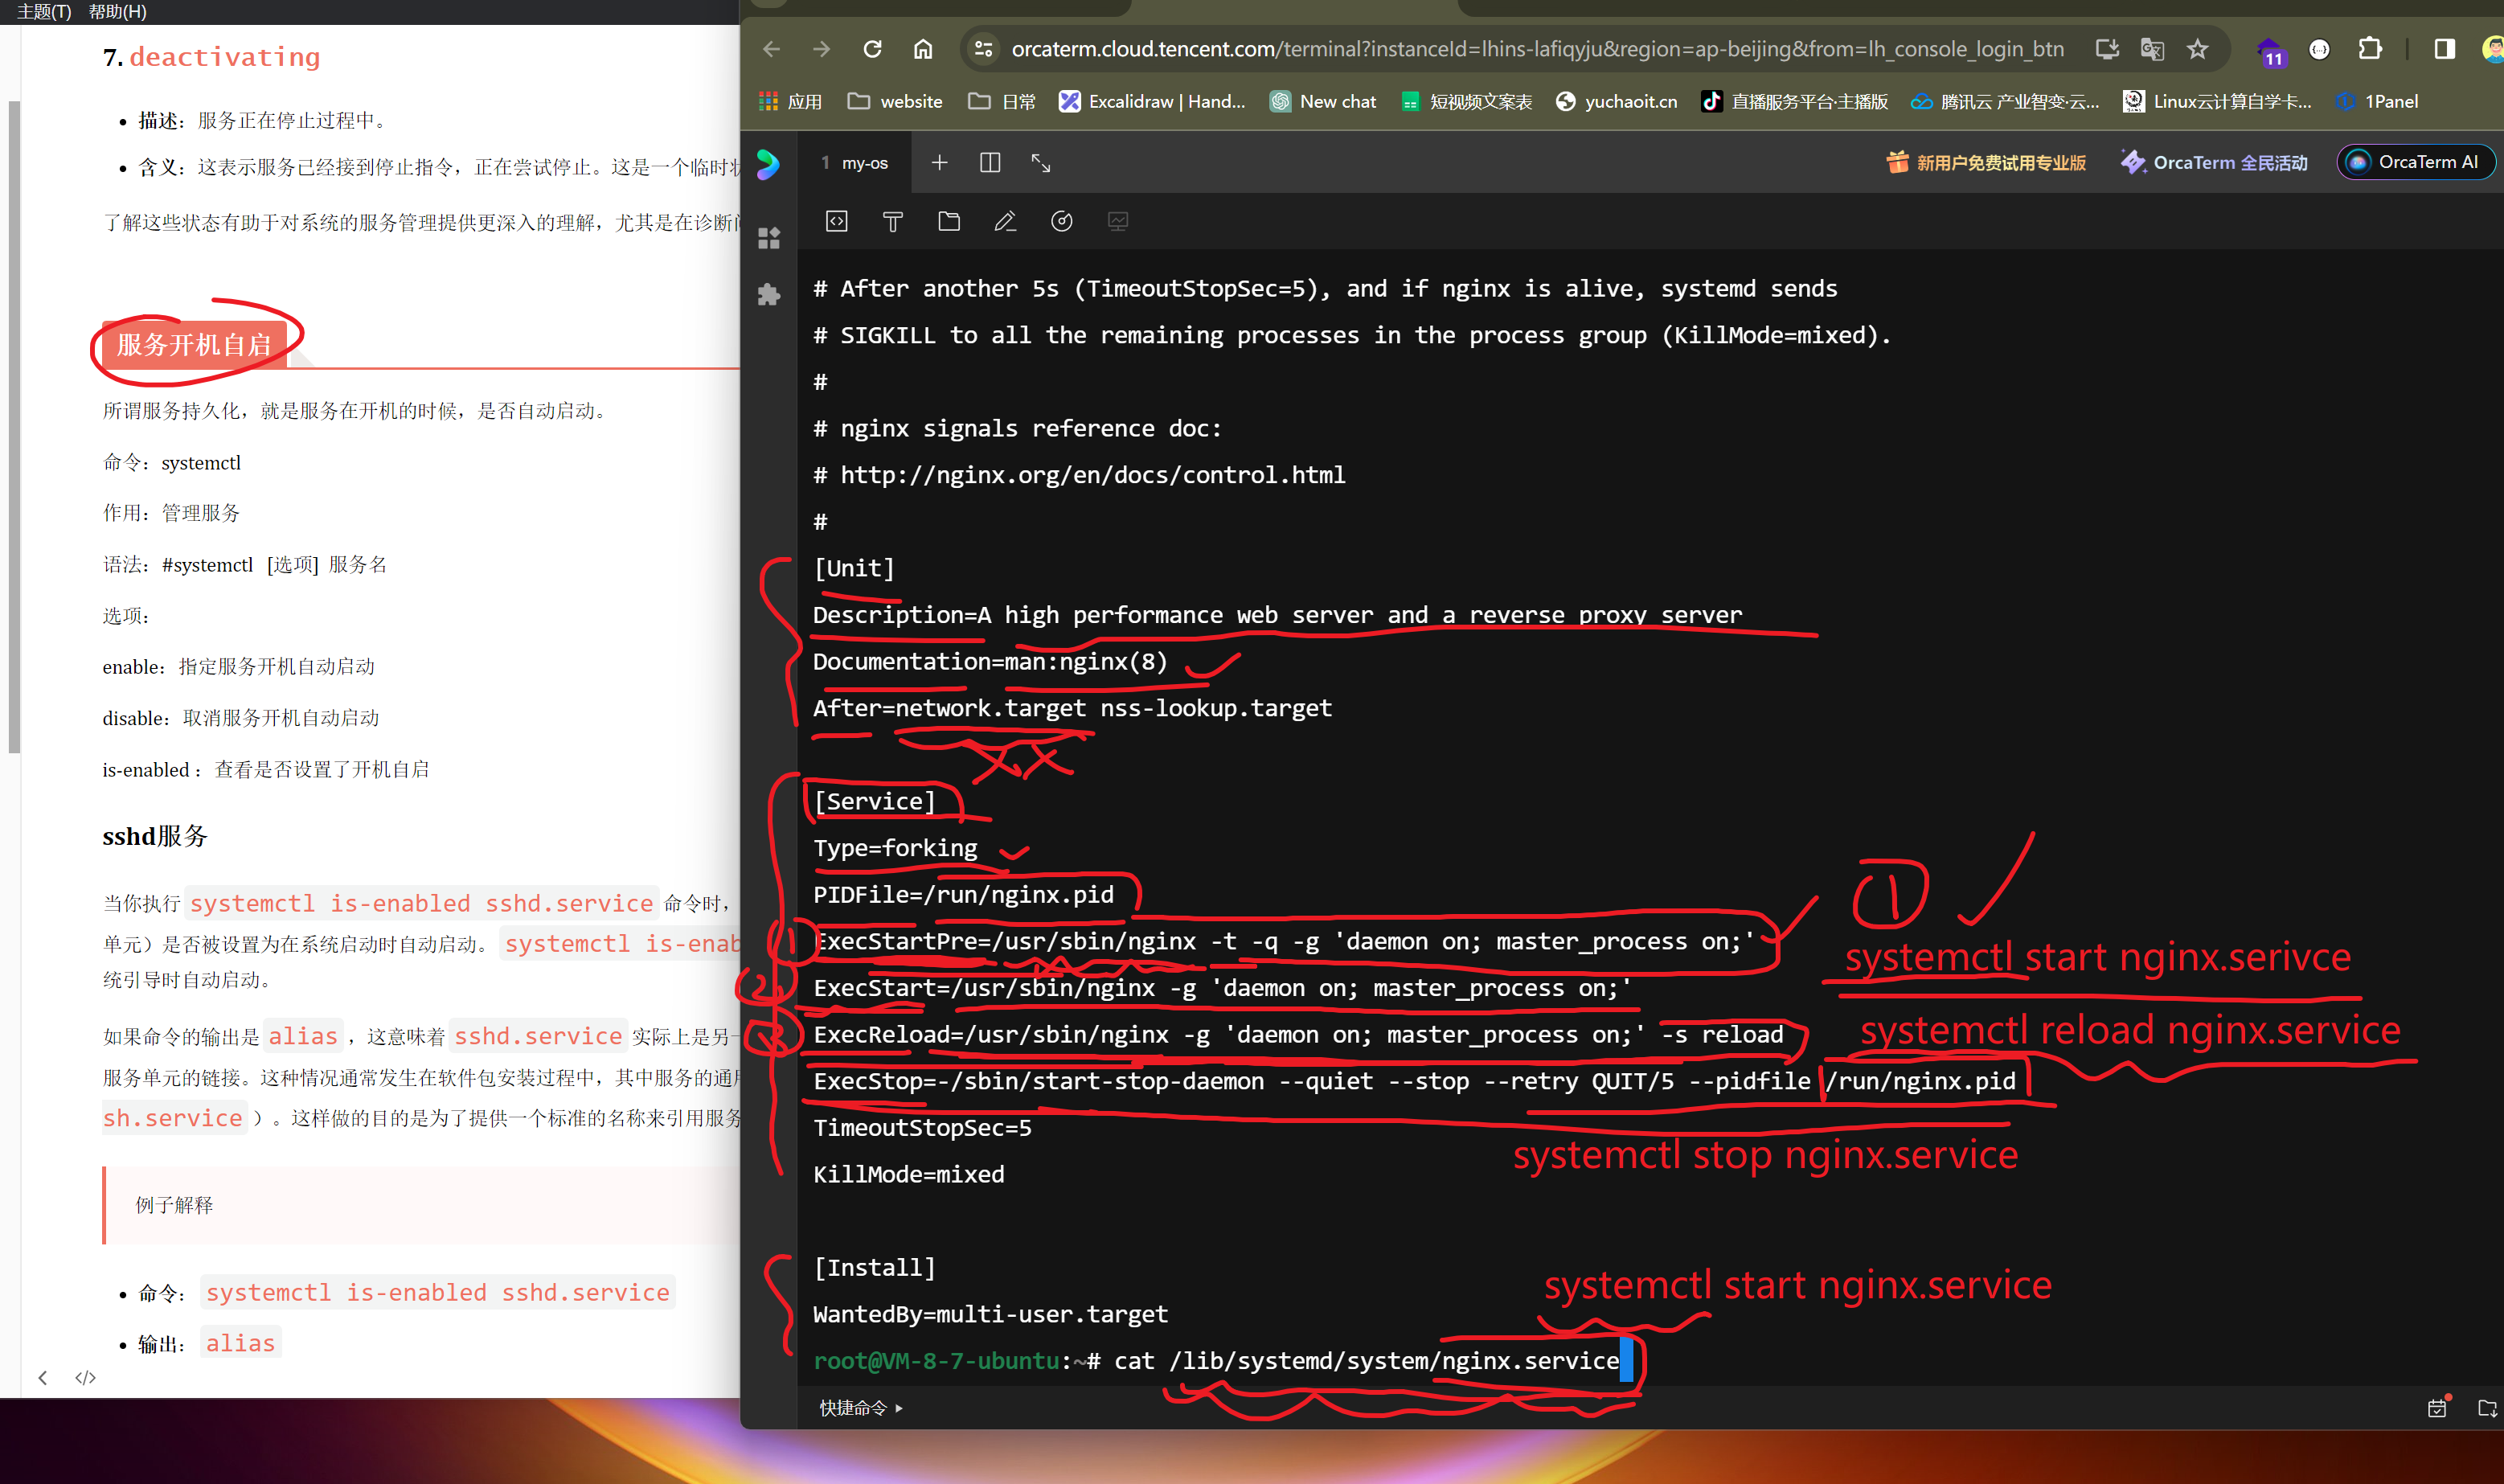Viewport: 2504px width, 1484px height.
Task: Open the purple extension with badge 11
Action: pos(2269,51)
